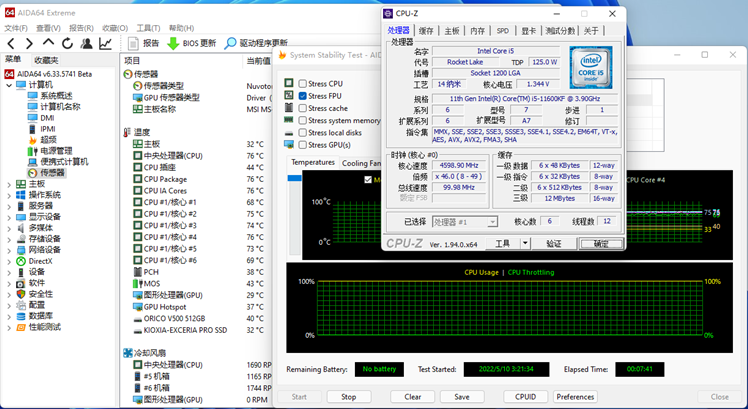Open the 查看(V) menu
748x409 pixels.
pyautogui.click(x=48, y=28)
